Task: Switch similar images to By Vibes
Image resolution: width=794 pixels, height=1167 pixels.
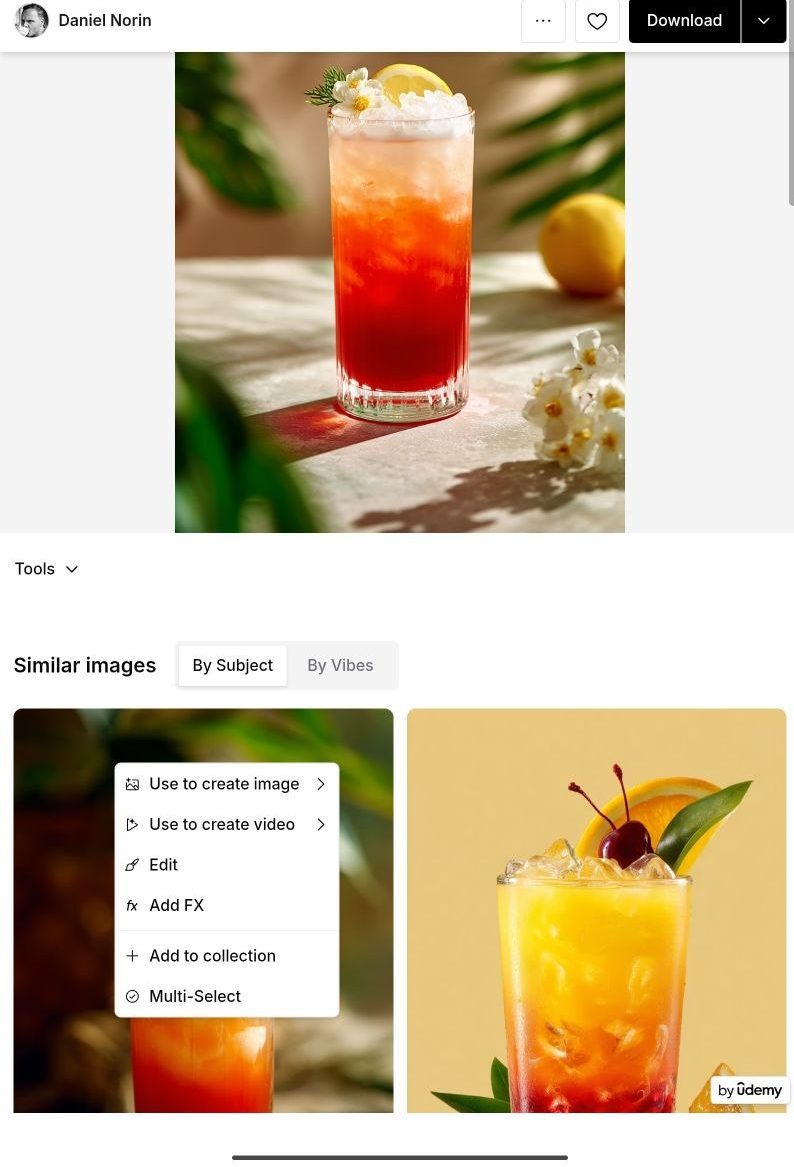Action: [x=340, y=665]
